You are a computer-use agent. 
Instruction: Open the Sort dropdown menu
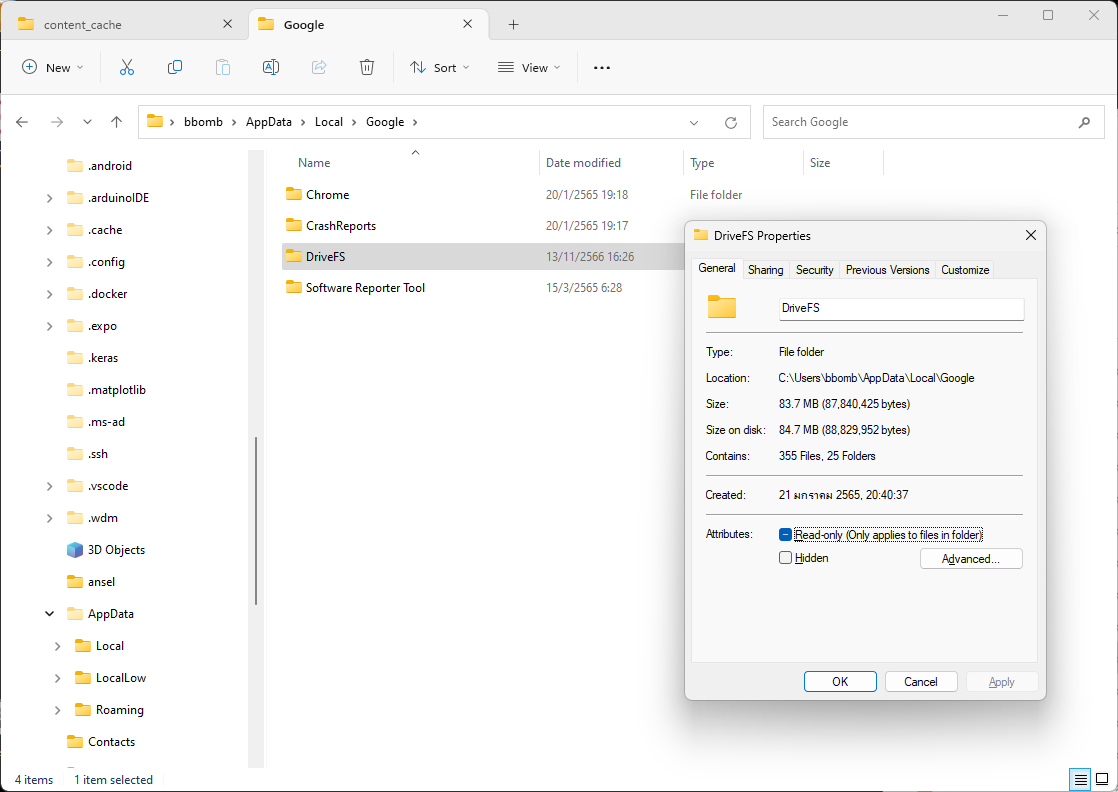(438, 67)
